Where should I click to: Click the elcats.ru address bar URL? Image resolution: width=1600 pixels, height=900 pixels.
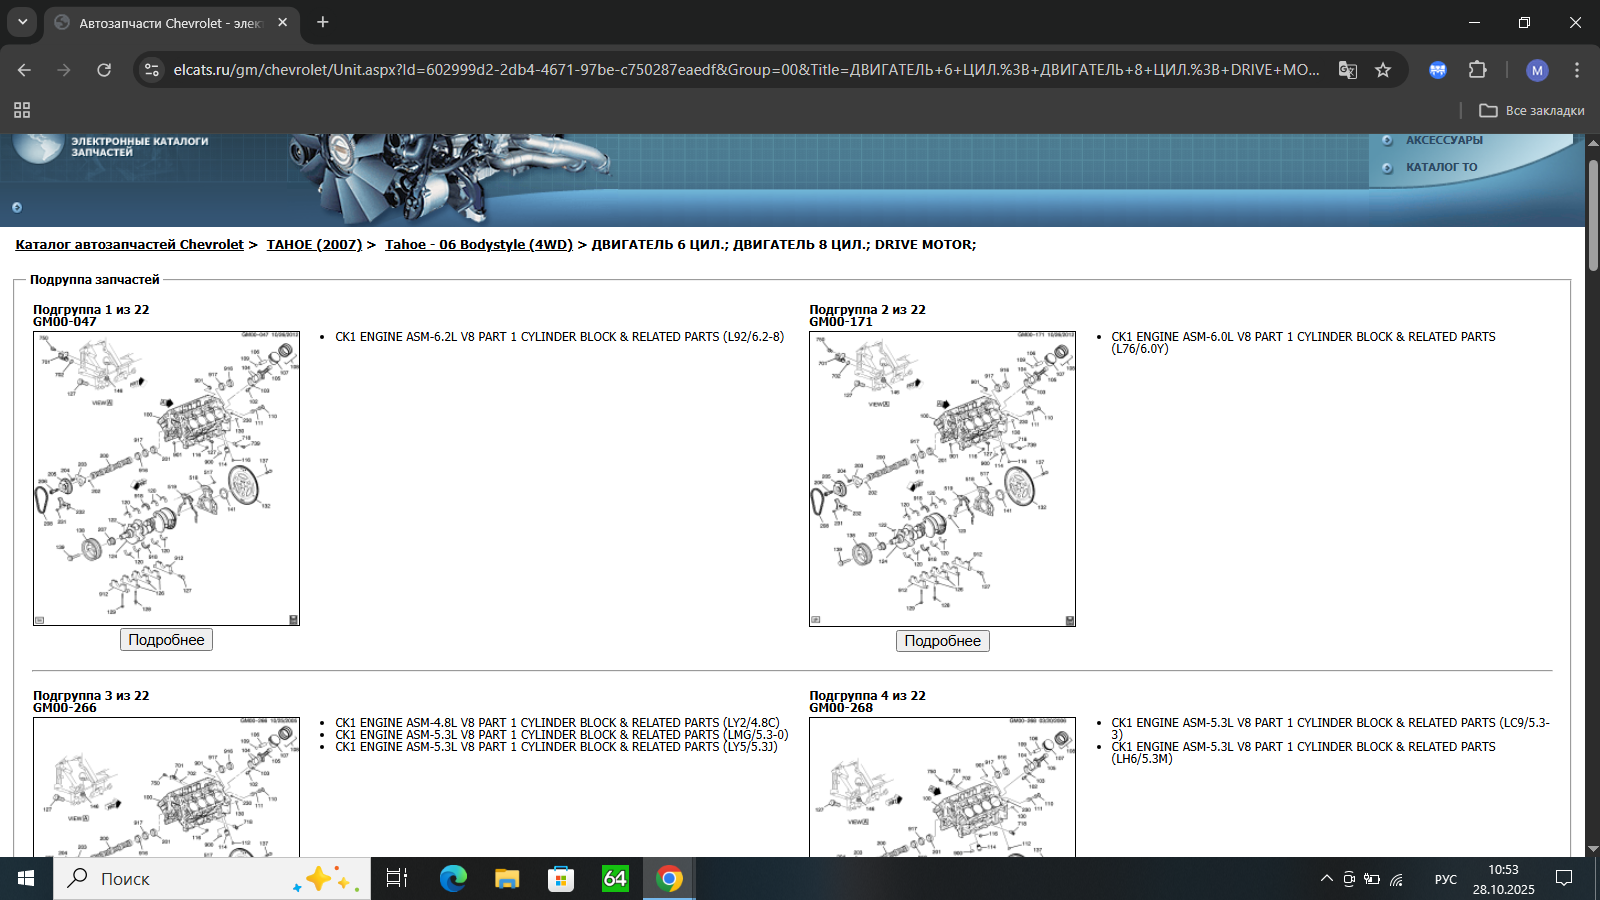pos(746,70)
